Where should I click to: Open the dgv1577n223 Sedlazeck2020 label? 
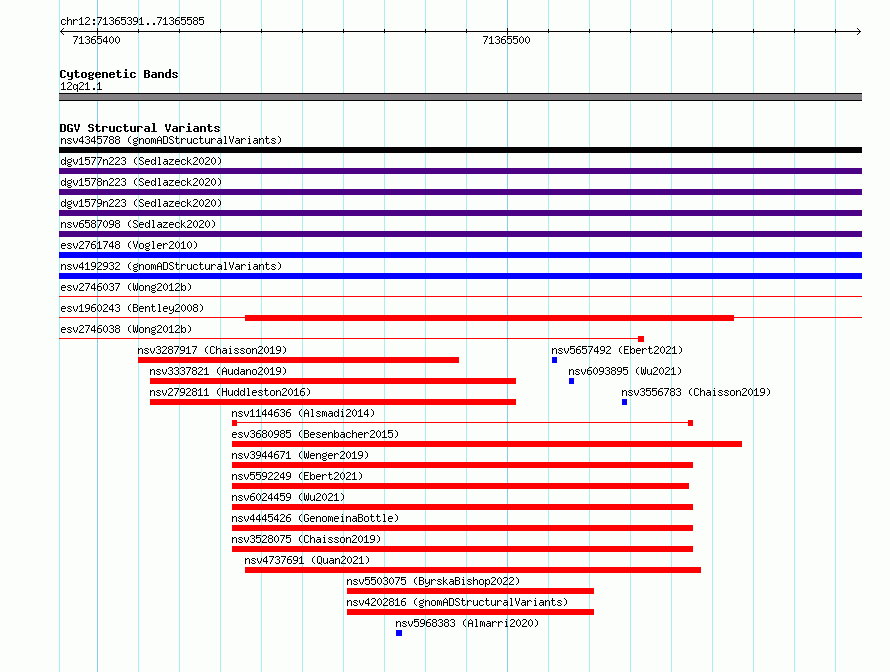point(141,161)
